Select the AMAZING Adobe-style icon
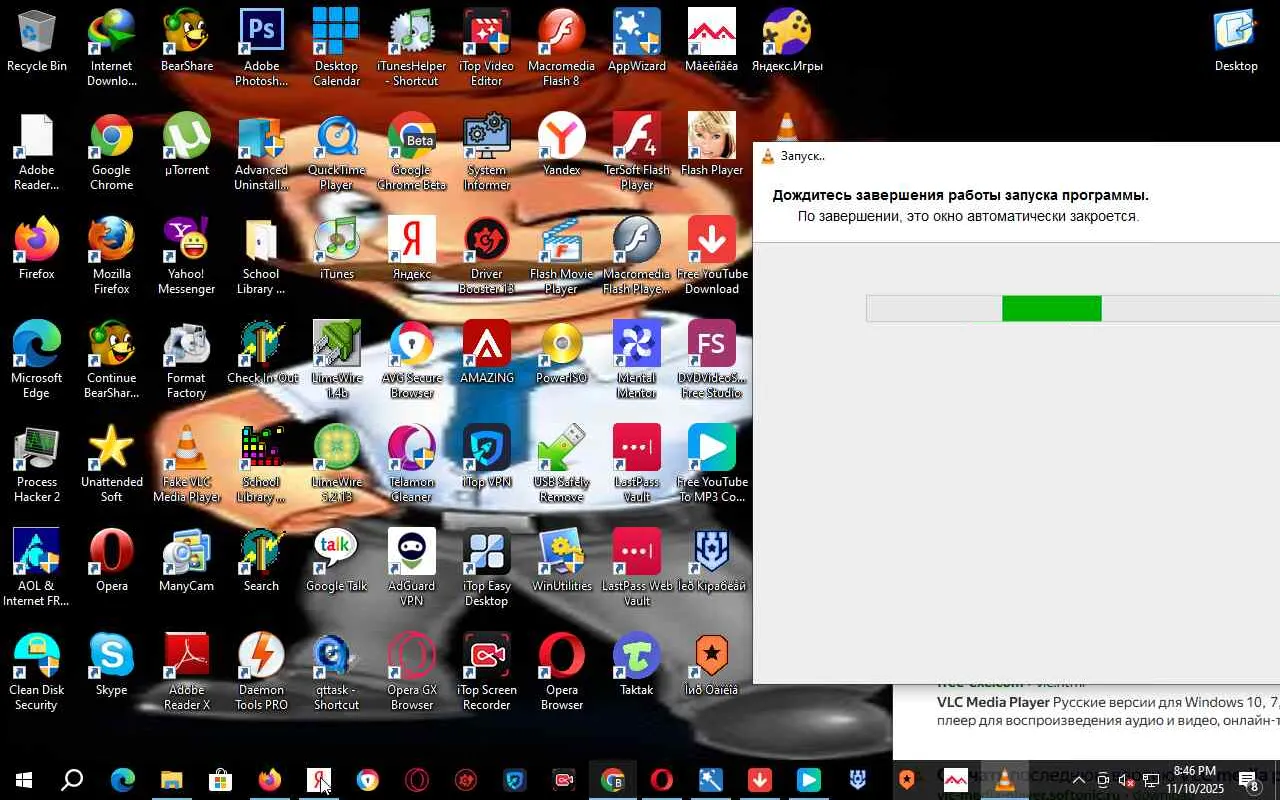The height and width of the screenshot is (800, 1280). tap(487, 354)
